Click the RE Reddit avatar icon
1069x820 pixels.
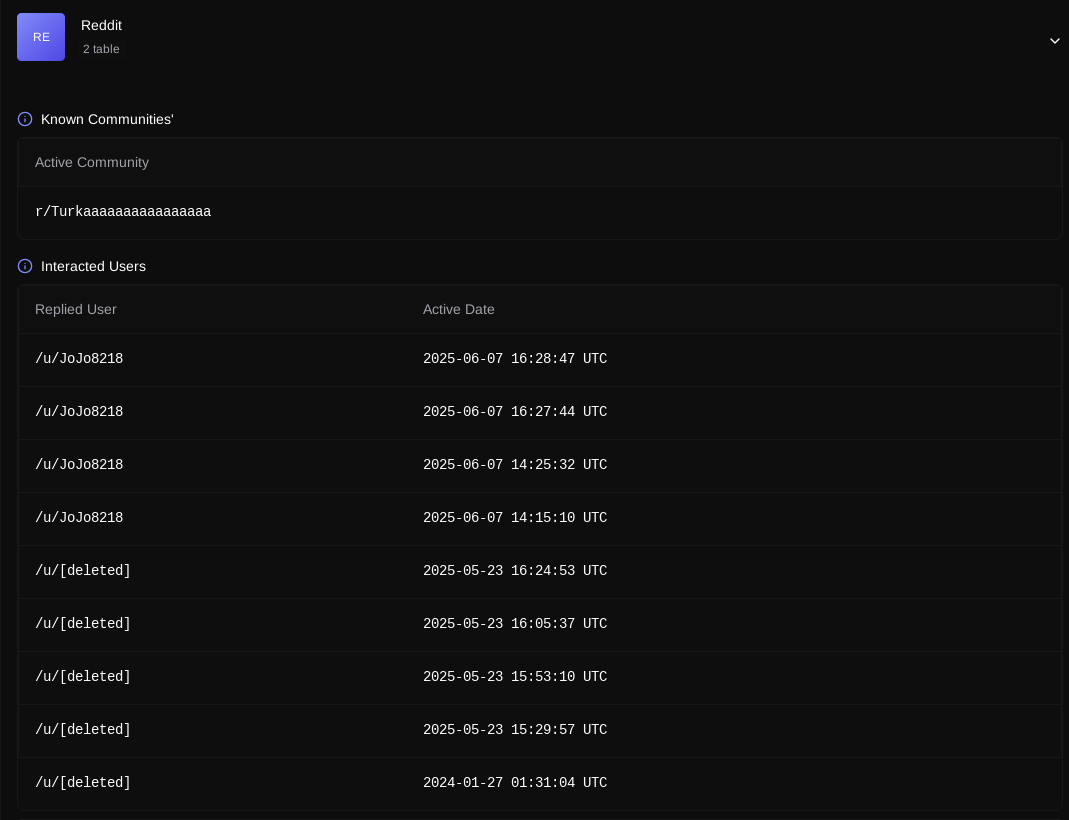pos(41,37)
